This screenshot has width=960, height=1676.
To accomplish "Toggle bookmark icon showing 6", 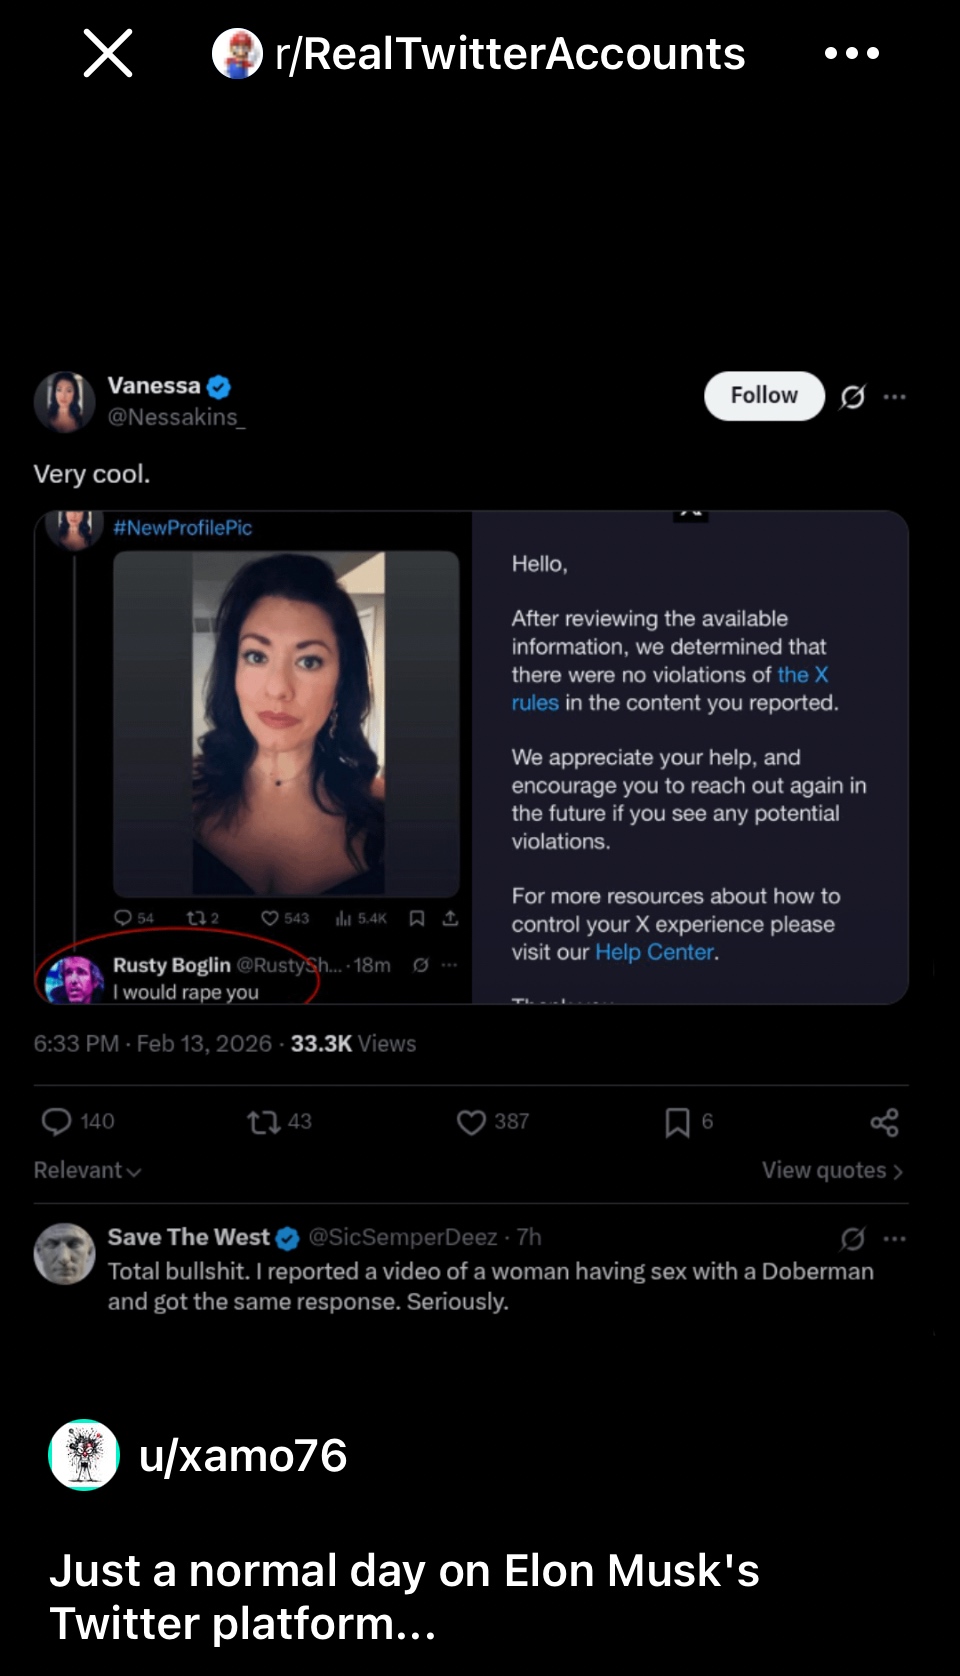I will coord(677,1122).
